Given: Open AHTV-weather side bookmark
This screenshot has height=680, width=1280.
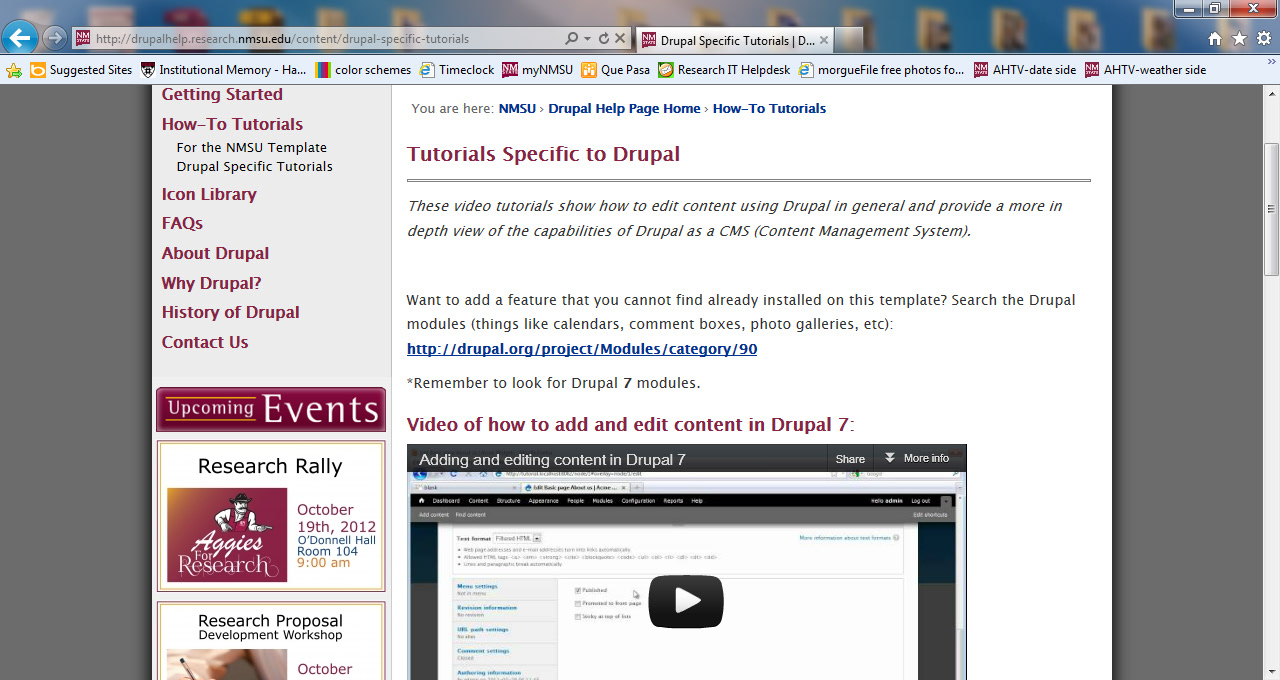Looking at the screenshot, I should pyautogui.click(x=1145, y=70).
